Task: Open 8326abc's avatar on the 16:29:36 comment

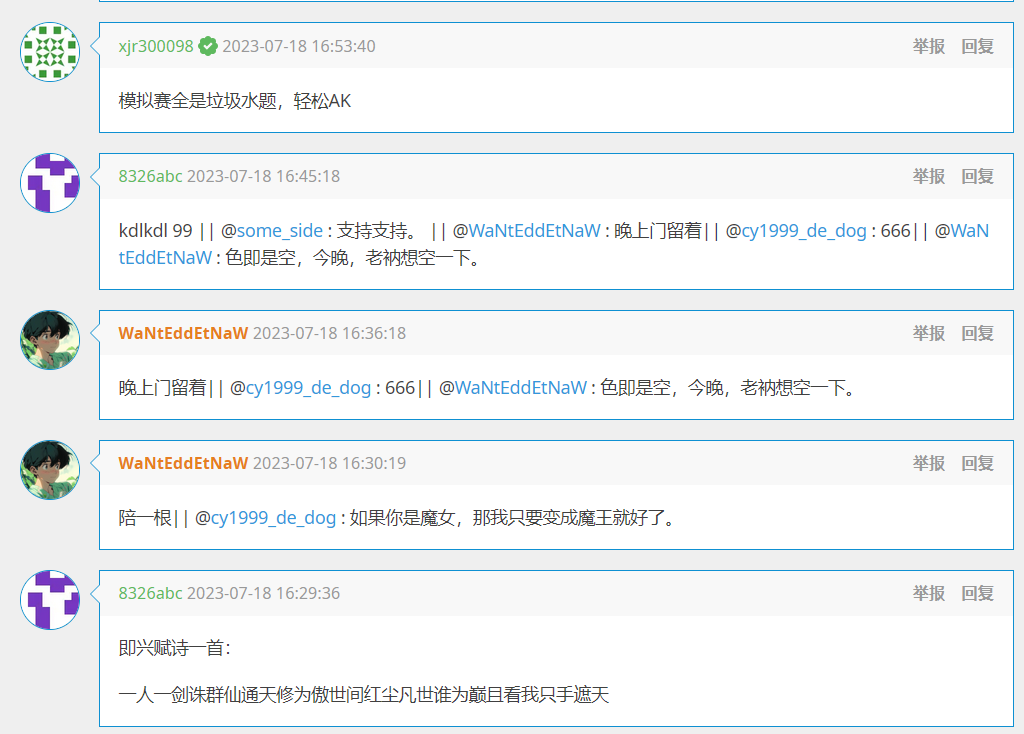Action: click(50, 599)
